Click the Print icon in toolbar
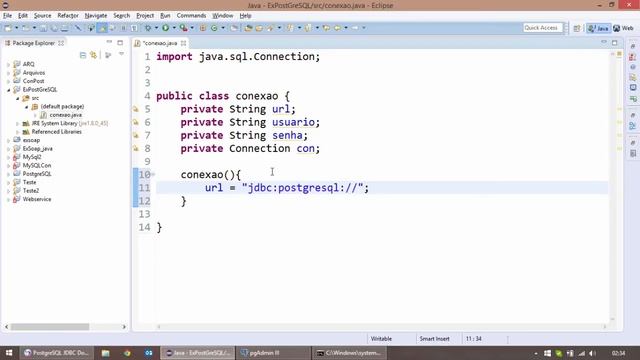640x360 pixels. point(64,28)
